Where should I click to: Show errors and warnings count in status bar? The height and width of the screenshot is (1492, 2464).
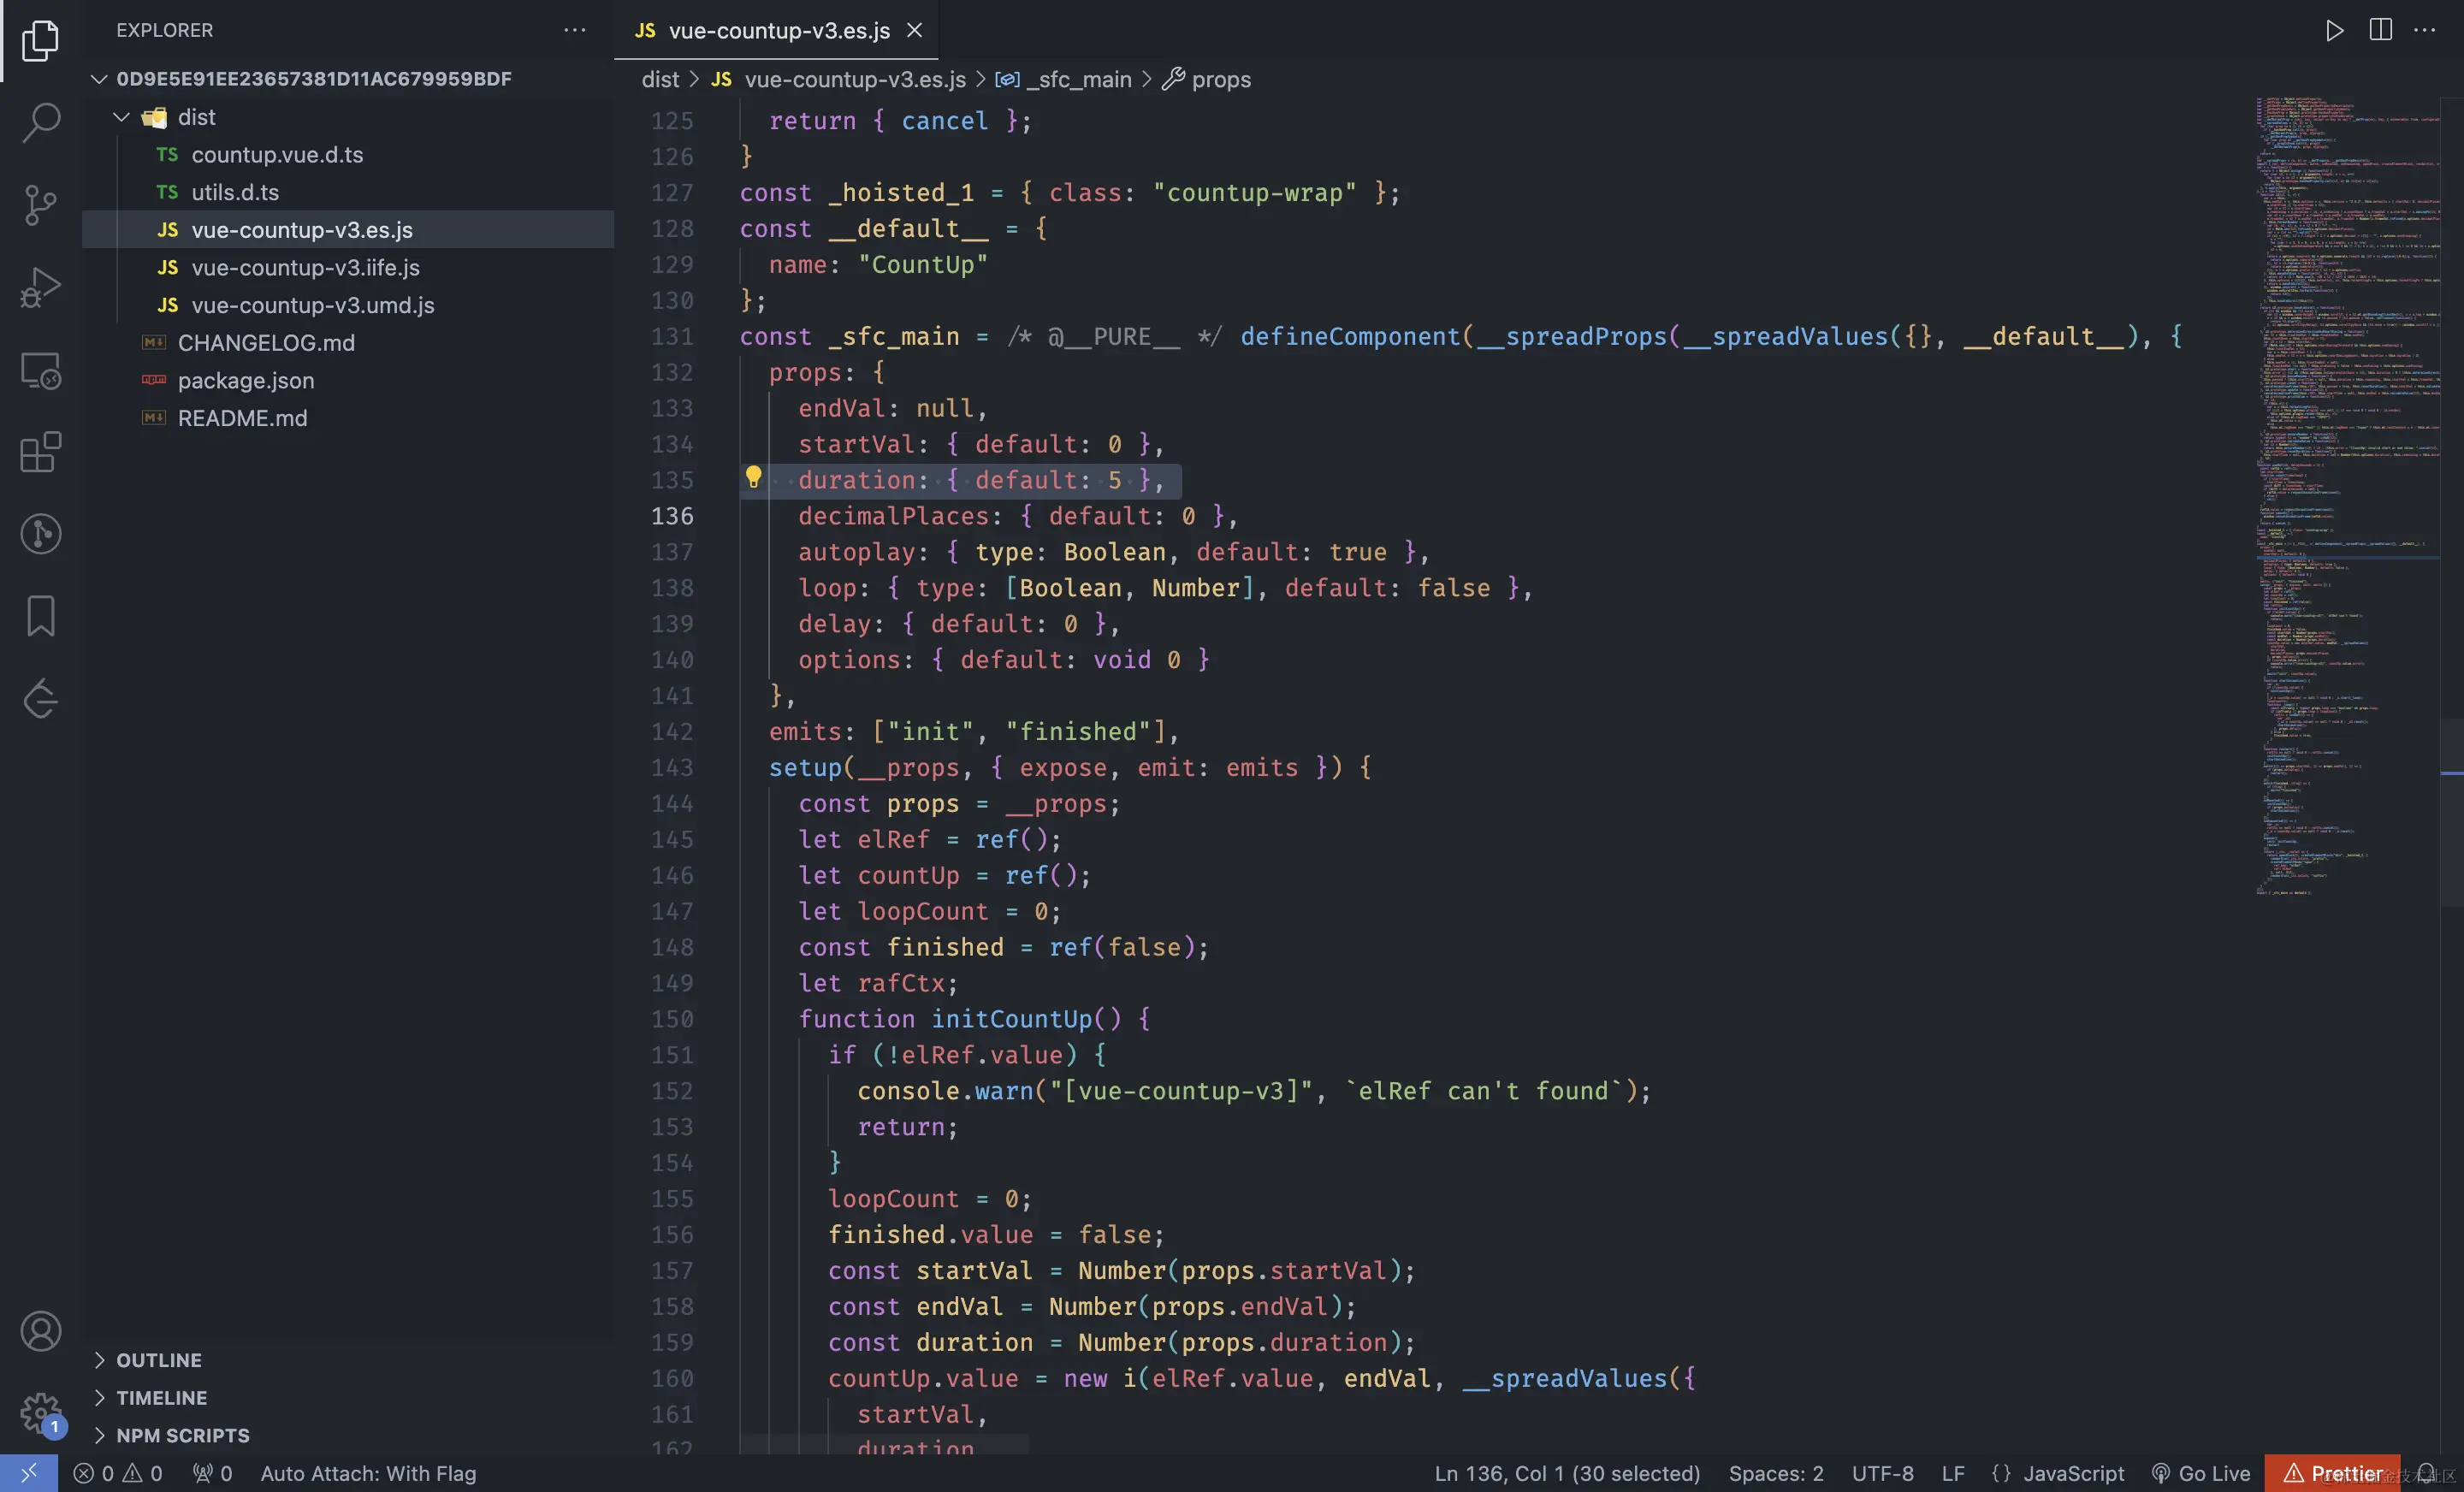[118, 1473]
